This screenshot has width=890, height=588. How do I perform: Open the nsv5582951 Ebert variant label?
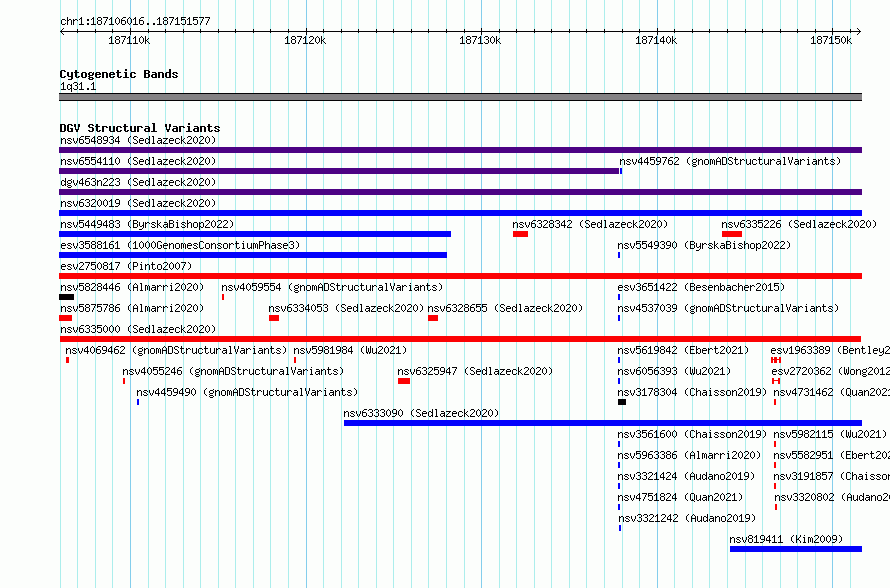tap(832, 455)
